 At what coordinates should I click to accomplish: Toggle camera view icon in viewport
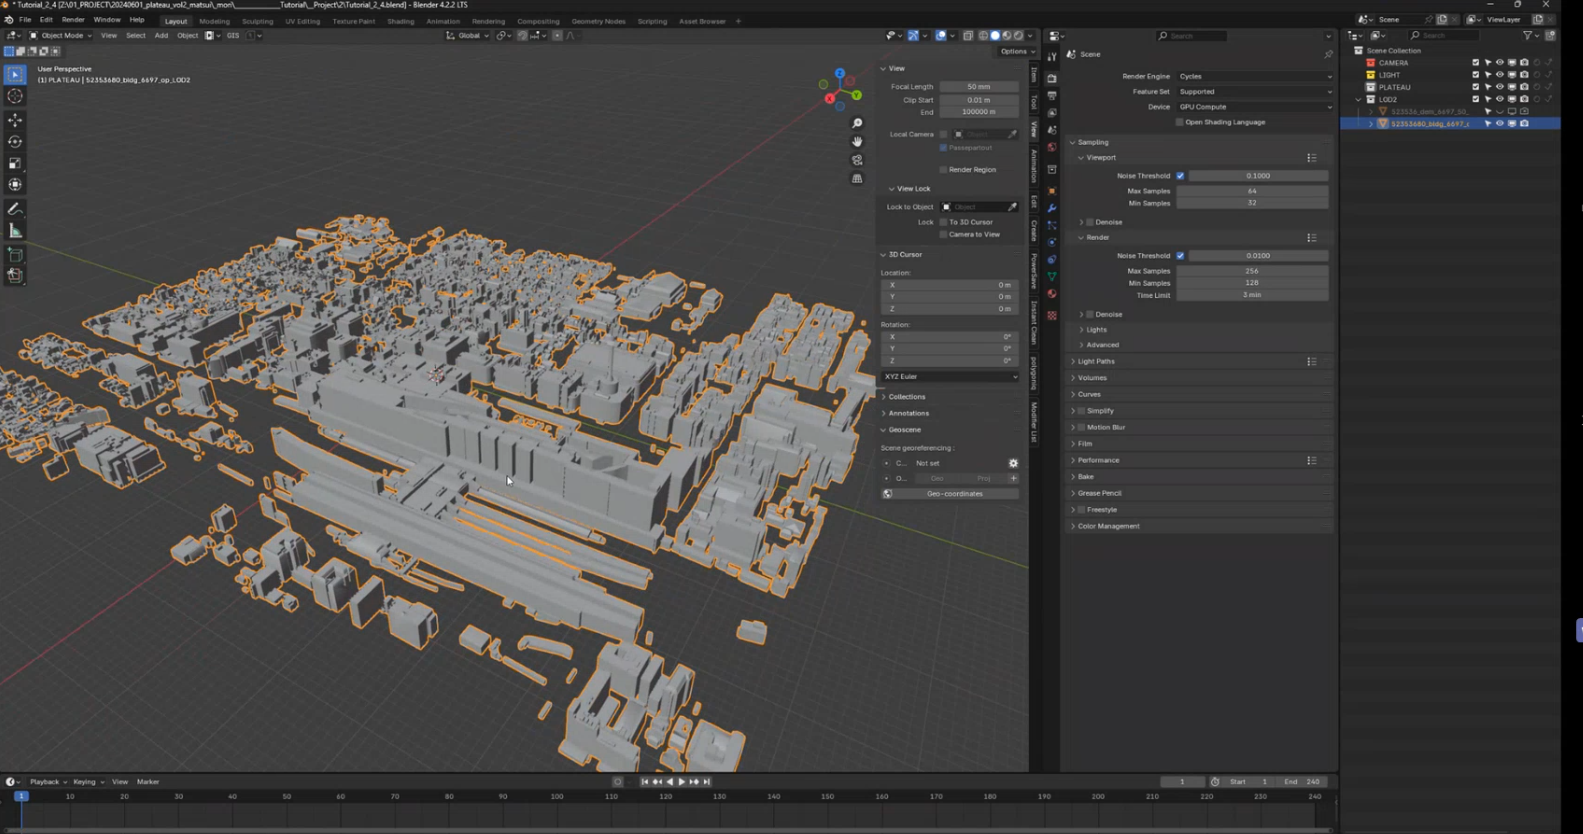point(857,160)
